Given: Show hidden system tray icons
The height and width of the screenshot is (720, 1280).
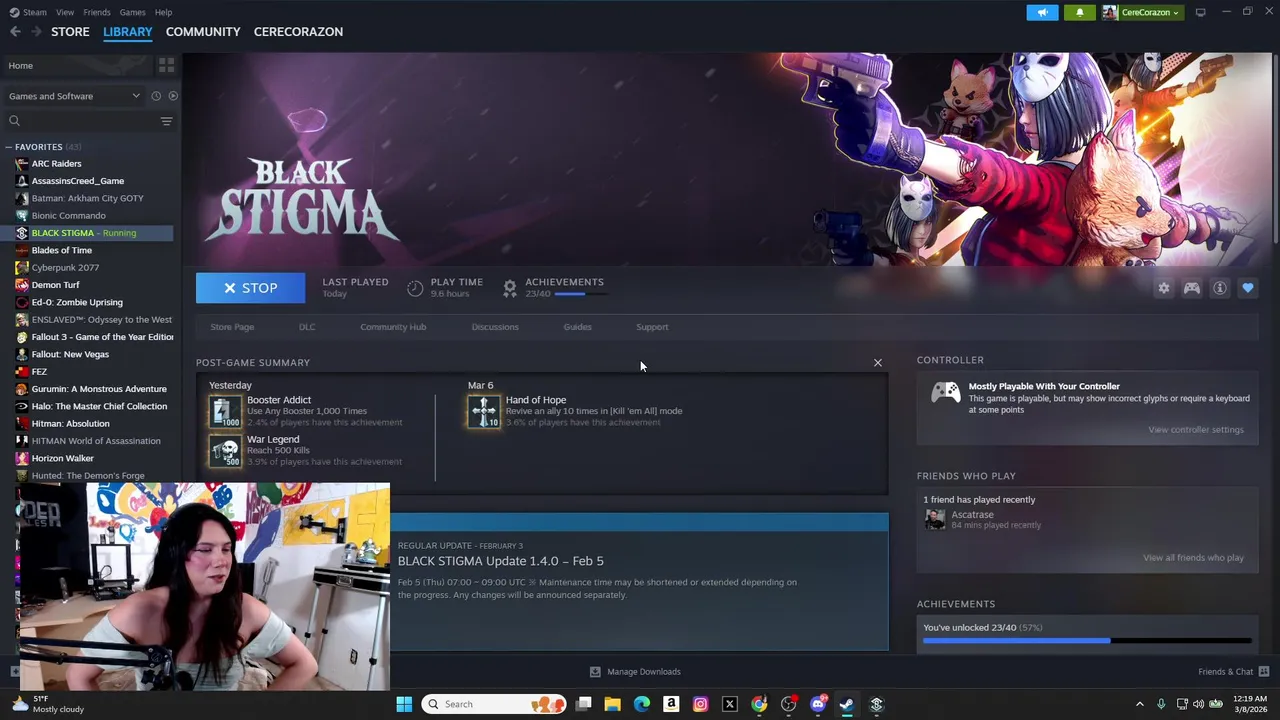Looking at the screenshot, I should tap(1139, 704).
